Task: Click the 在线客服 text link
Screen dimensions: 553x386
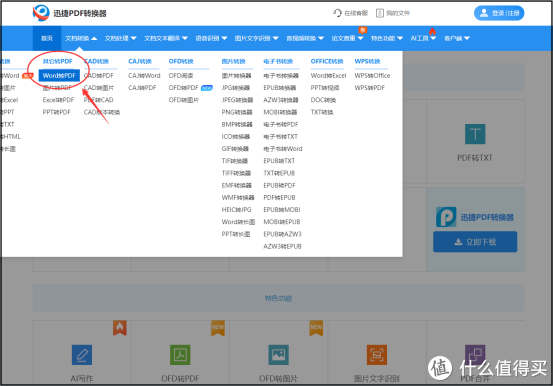Action: [x=356, y=13]
